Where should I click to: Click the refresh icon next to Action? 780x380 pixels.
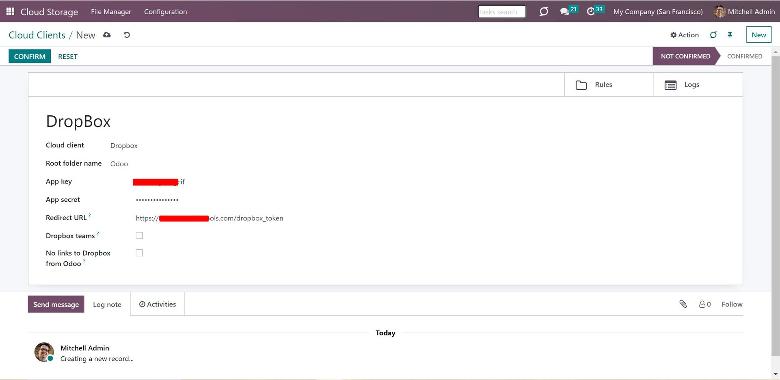[x=713, y=35]
